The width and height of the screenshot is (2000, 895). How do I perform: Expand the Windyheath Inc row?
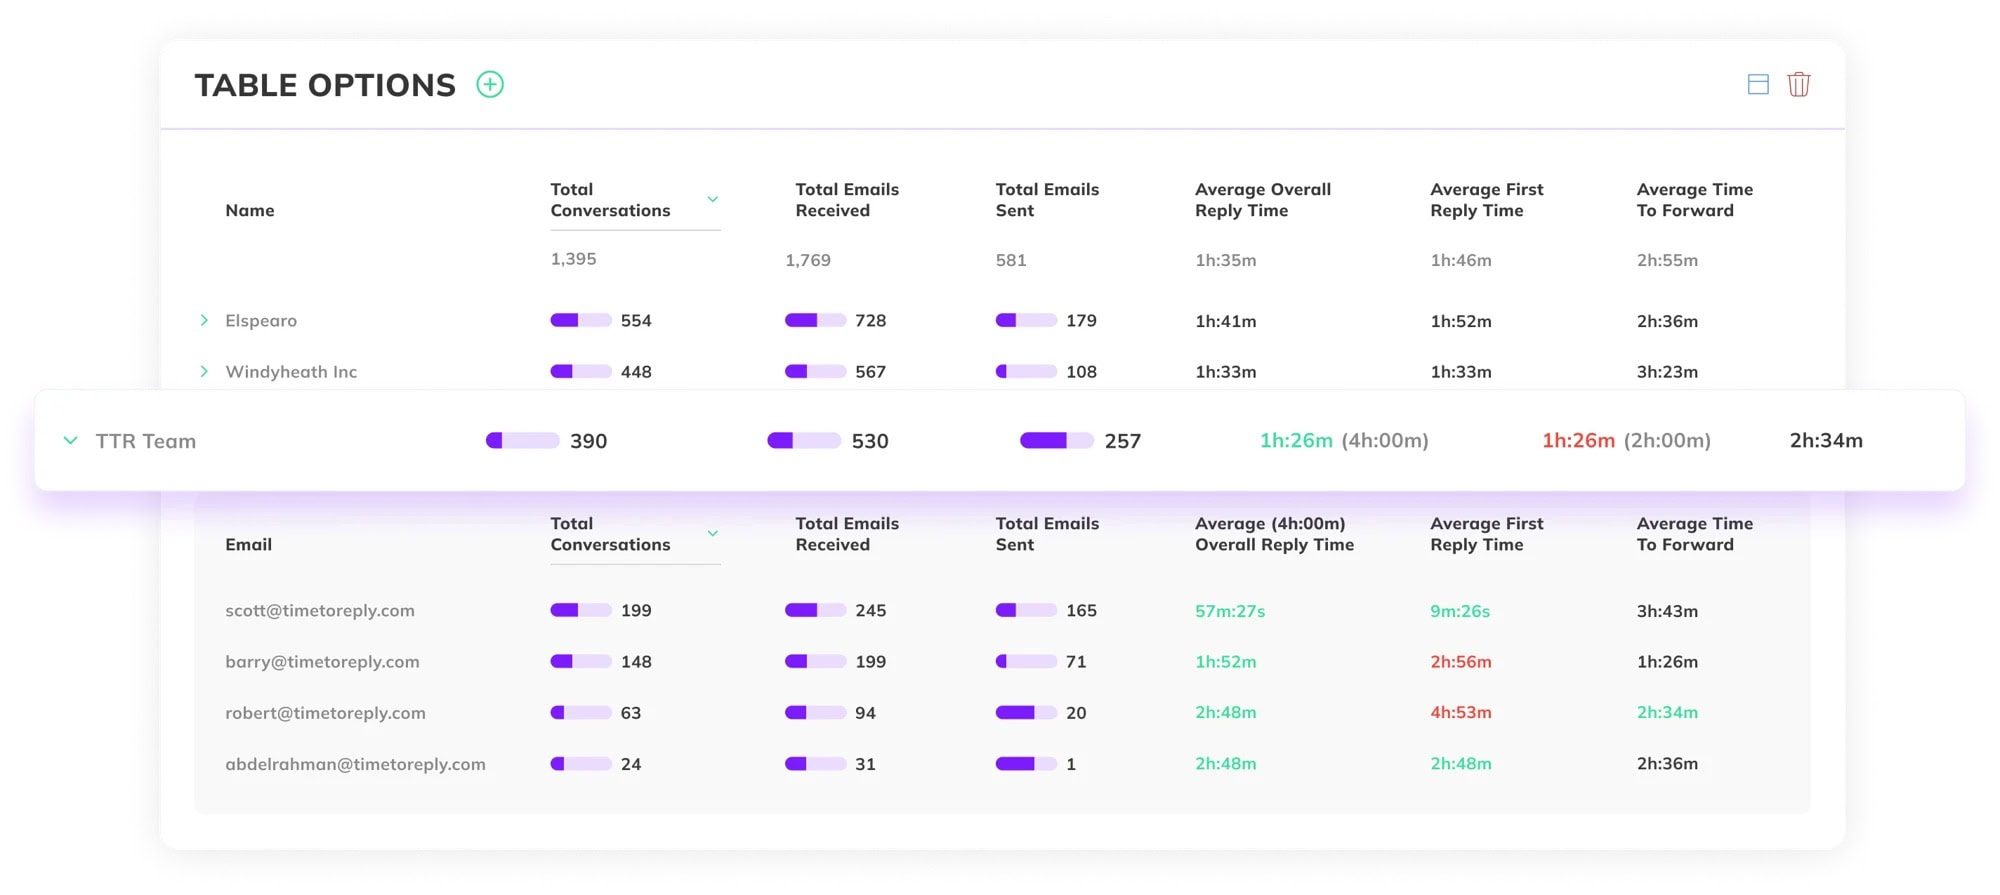(204, 372)
